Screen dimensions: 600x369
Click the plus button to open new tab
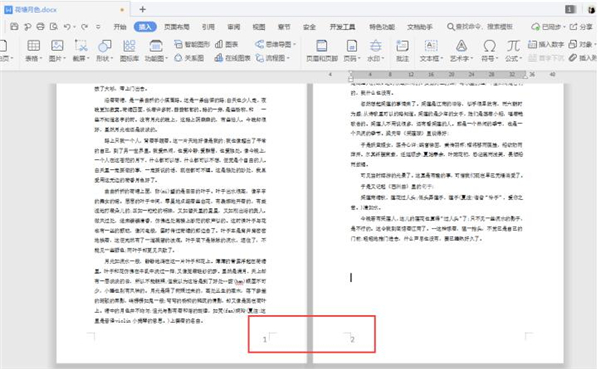(x=142, y=9)
